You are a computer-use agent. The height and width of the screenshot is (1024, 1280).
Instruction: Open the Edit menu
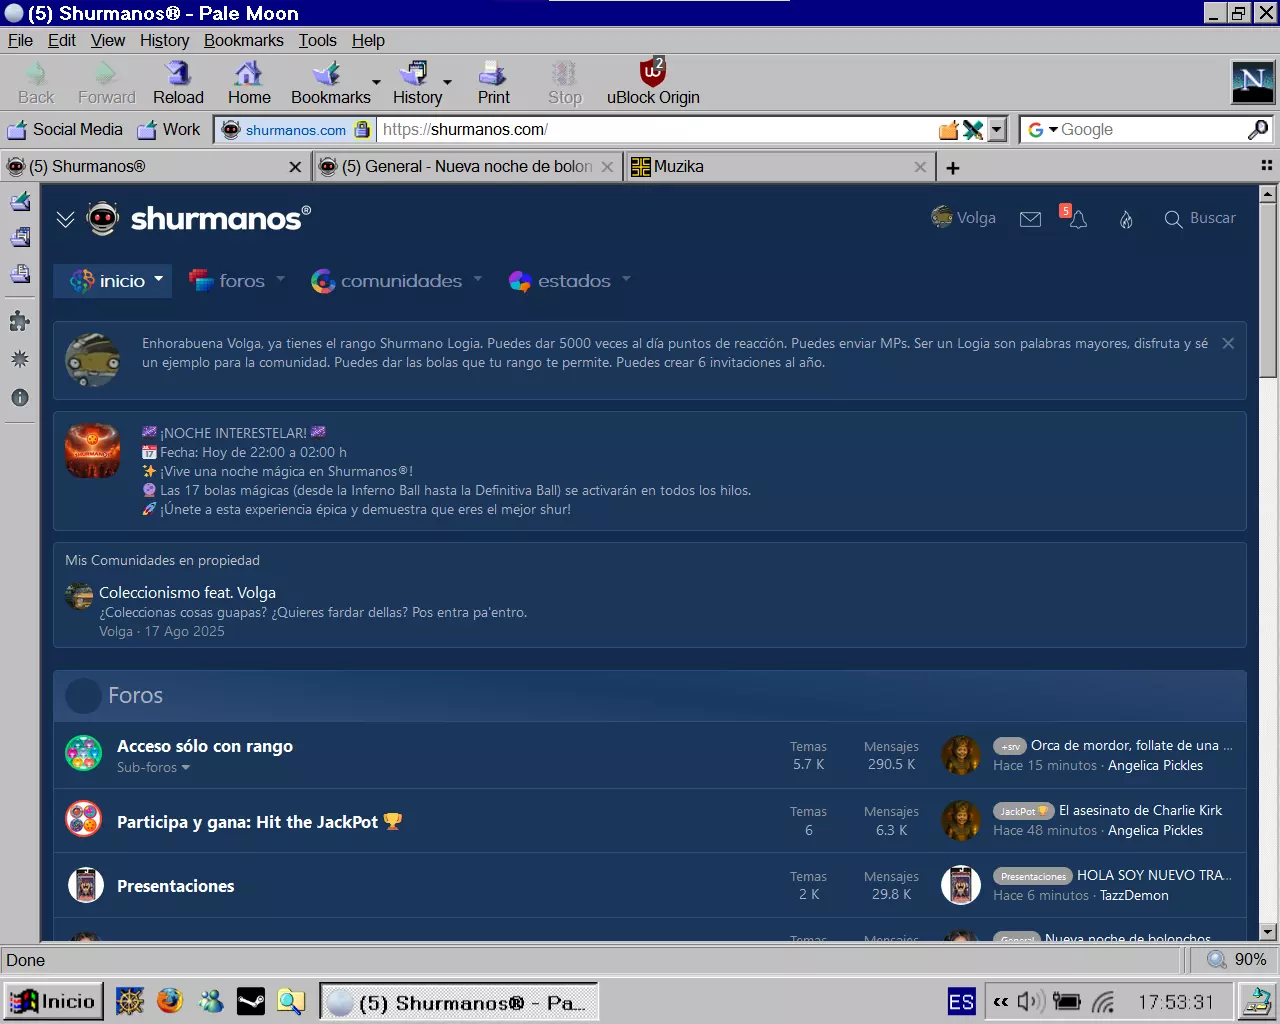pyautogui.click(x=62, y=40)
